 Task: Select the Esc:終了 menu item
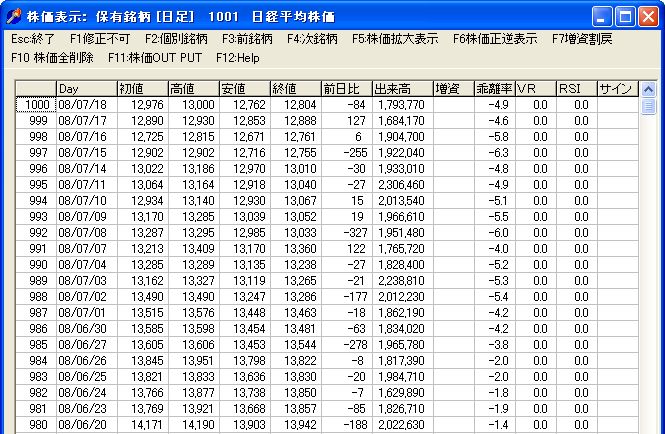pos(33,39)
